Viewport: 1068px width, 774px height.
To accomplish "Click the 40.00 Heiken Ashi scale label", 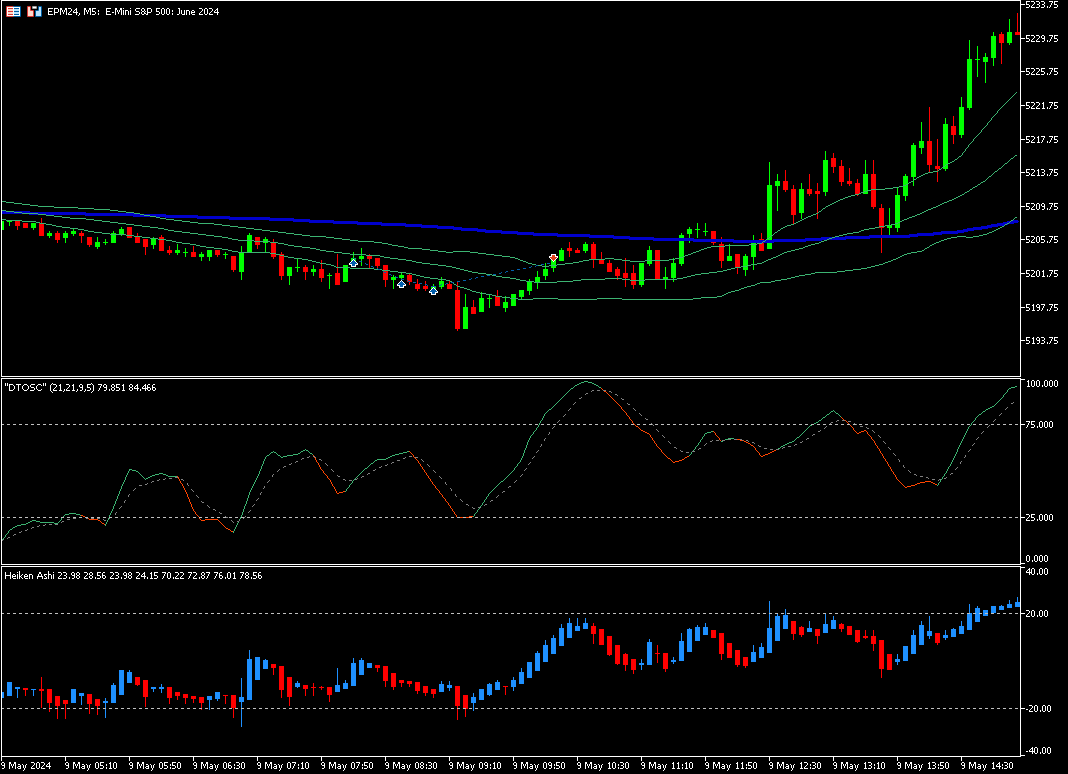I will (x=1037, y=572).
